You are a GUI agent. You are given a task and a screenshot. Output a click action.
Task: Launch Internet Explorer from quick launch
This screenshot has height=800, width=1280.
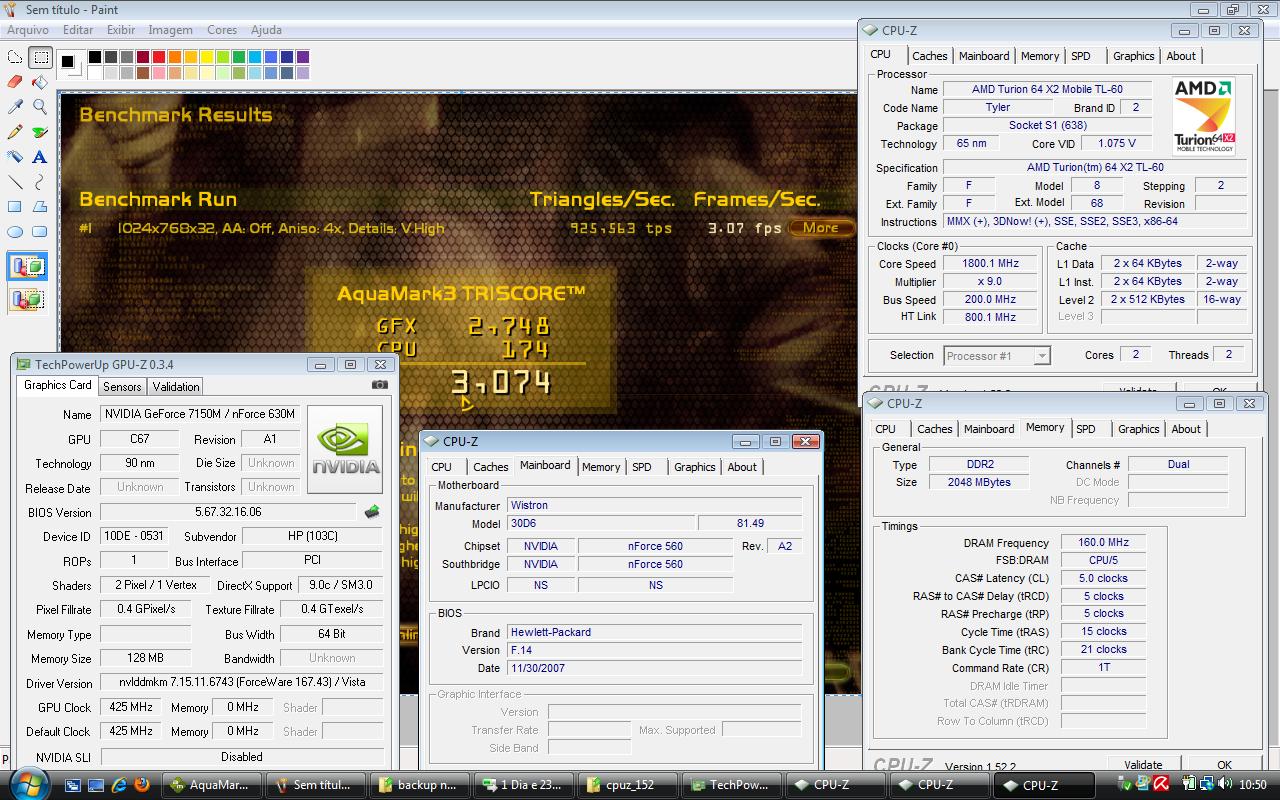[x=119, y=785]
